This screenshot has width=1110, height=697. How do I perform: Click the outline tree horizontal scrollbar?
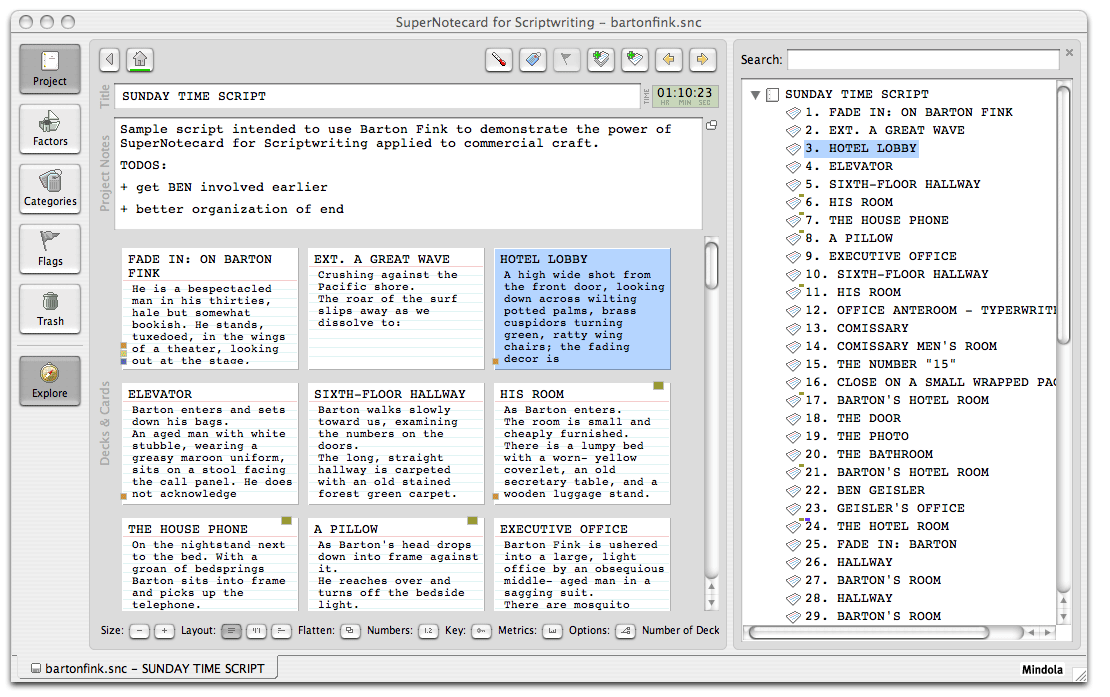869,632
